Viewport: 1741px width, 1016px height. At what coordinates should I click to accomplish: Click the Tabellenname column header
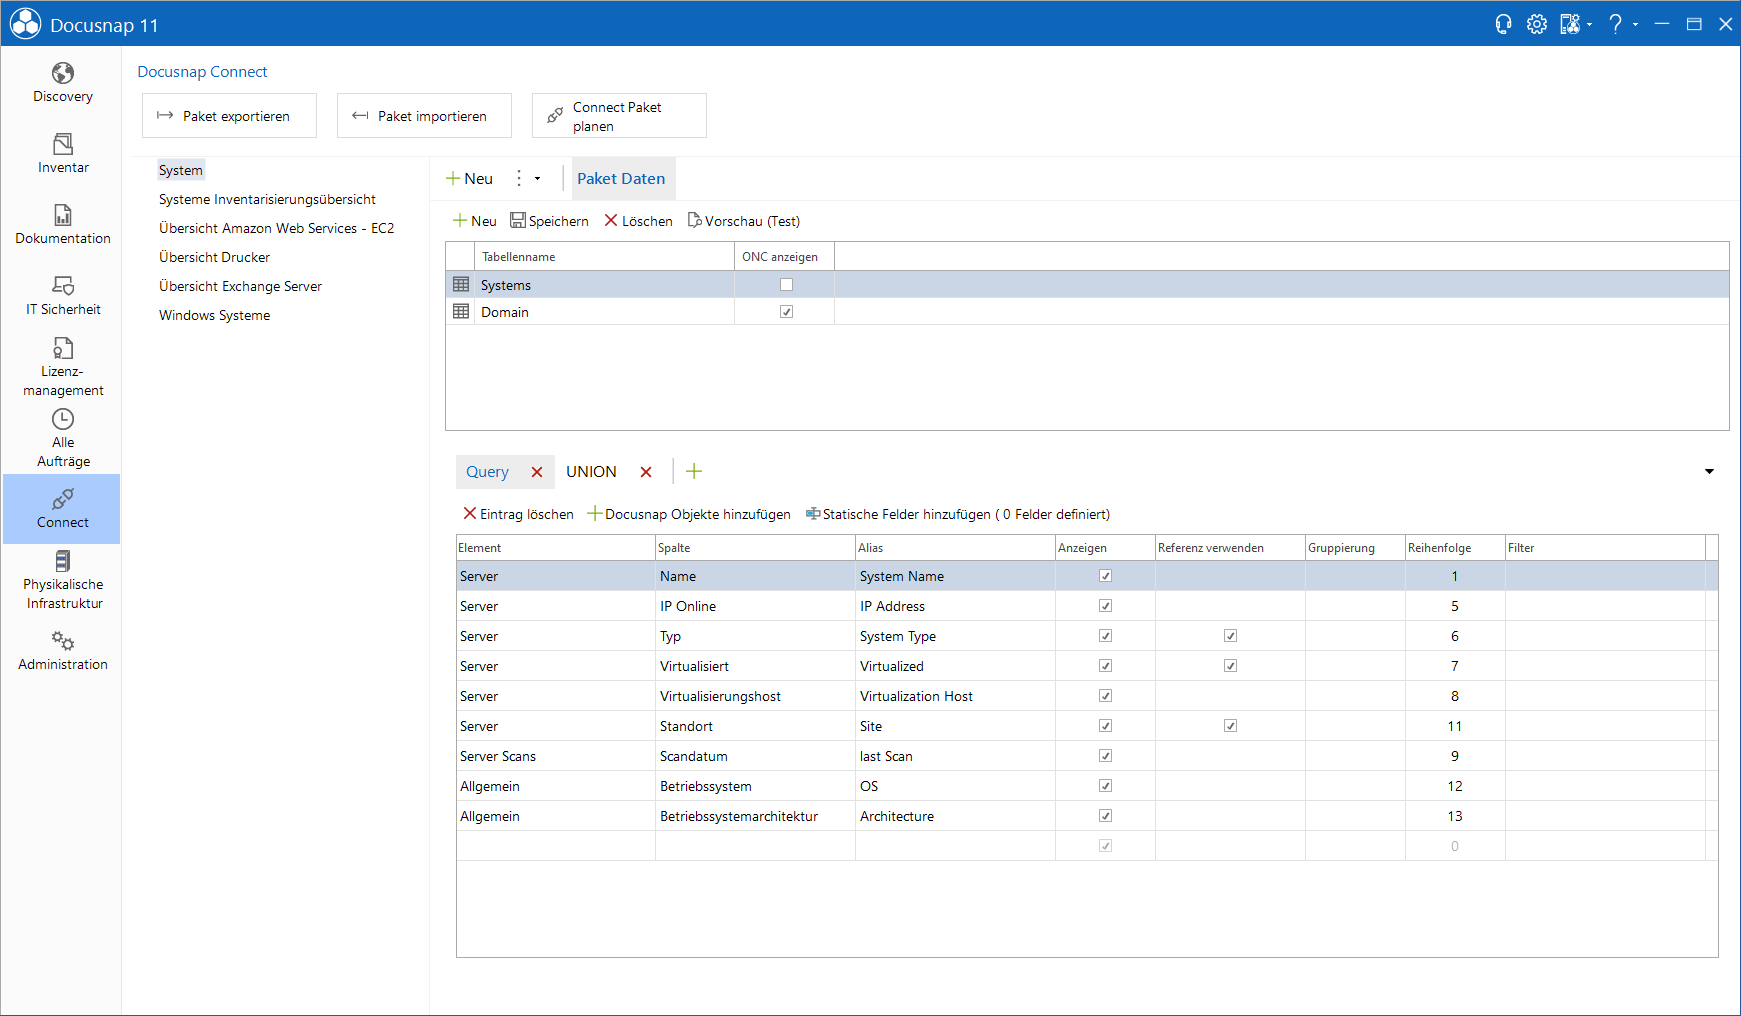tap(604, 257)
